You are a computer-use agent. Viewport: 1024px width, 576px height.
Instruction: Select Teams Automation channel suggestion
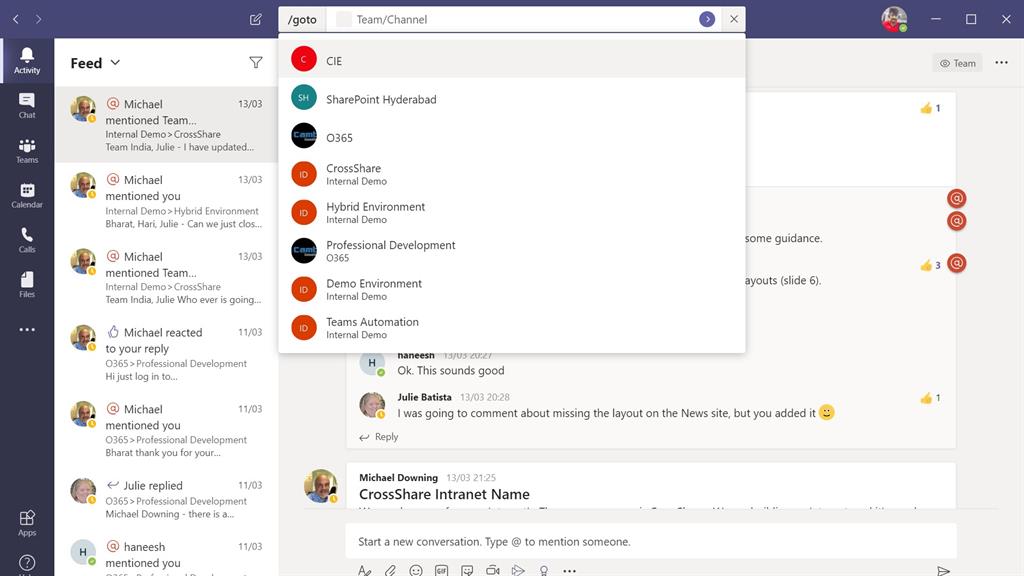pyautogui.click(x=511, y=328)
